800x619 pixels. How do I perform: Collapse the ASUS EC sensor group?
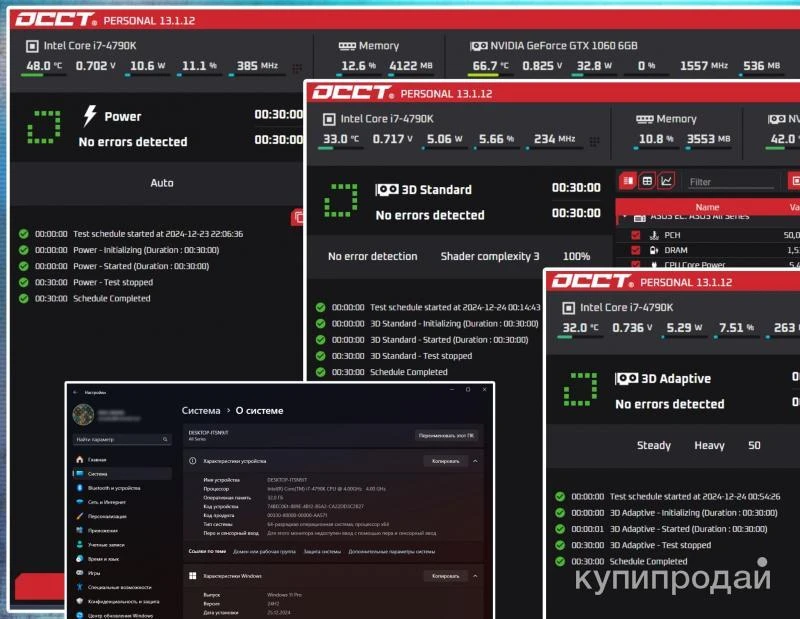626,216
